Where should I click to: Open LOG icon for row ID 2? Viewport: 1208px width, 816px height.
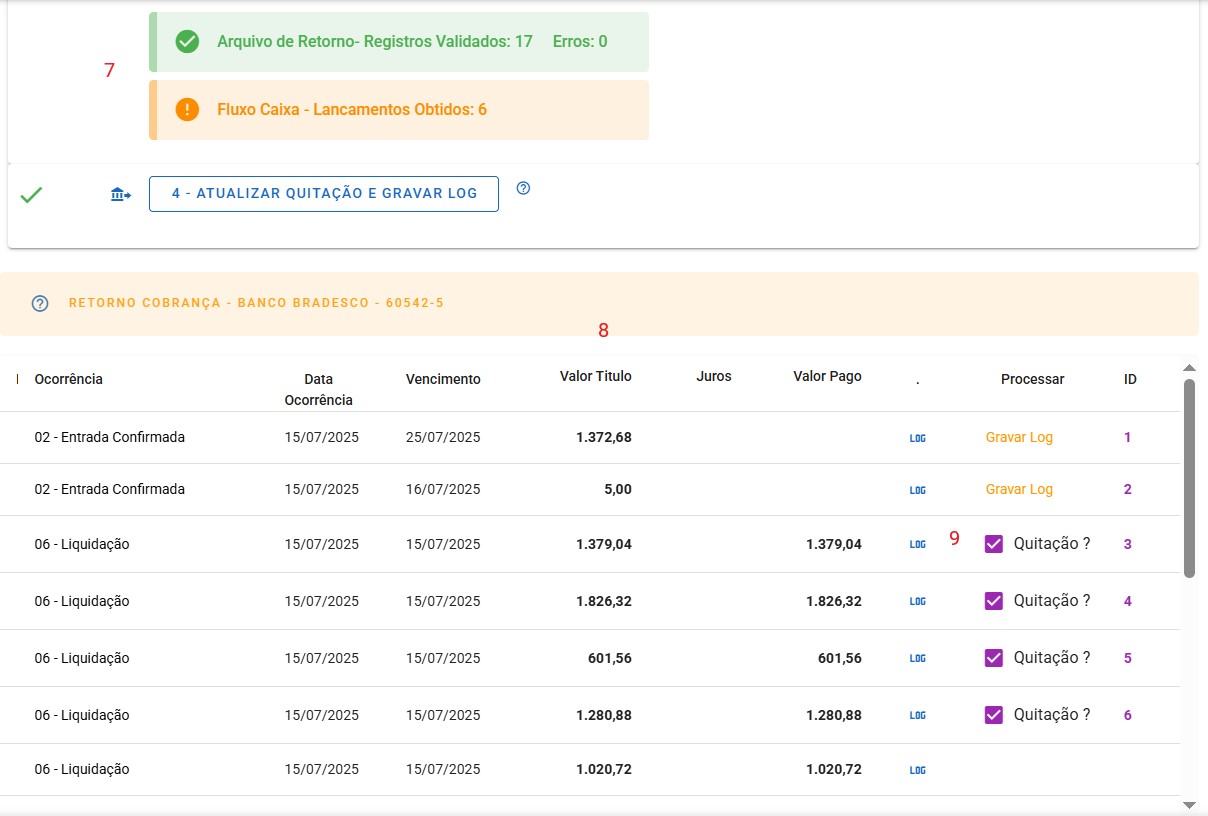coord(917,490)
